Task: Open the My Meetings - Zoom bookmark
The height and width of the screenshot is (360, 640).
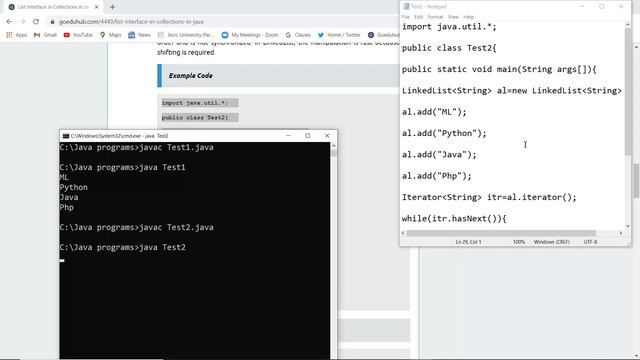Action: (x=250, y=35)
